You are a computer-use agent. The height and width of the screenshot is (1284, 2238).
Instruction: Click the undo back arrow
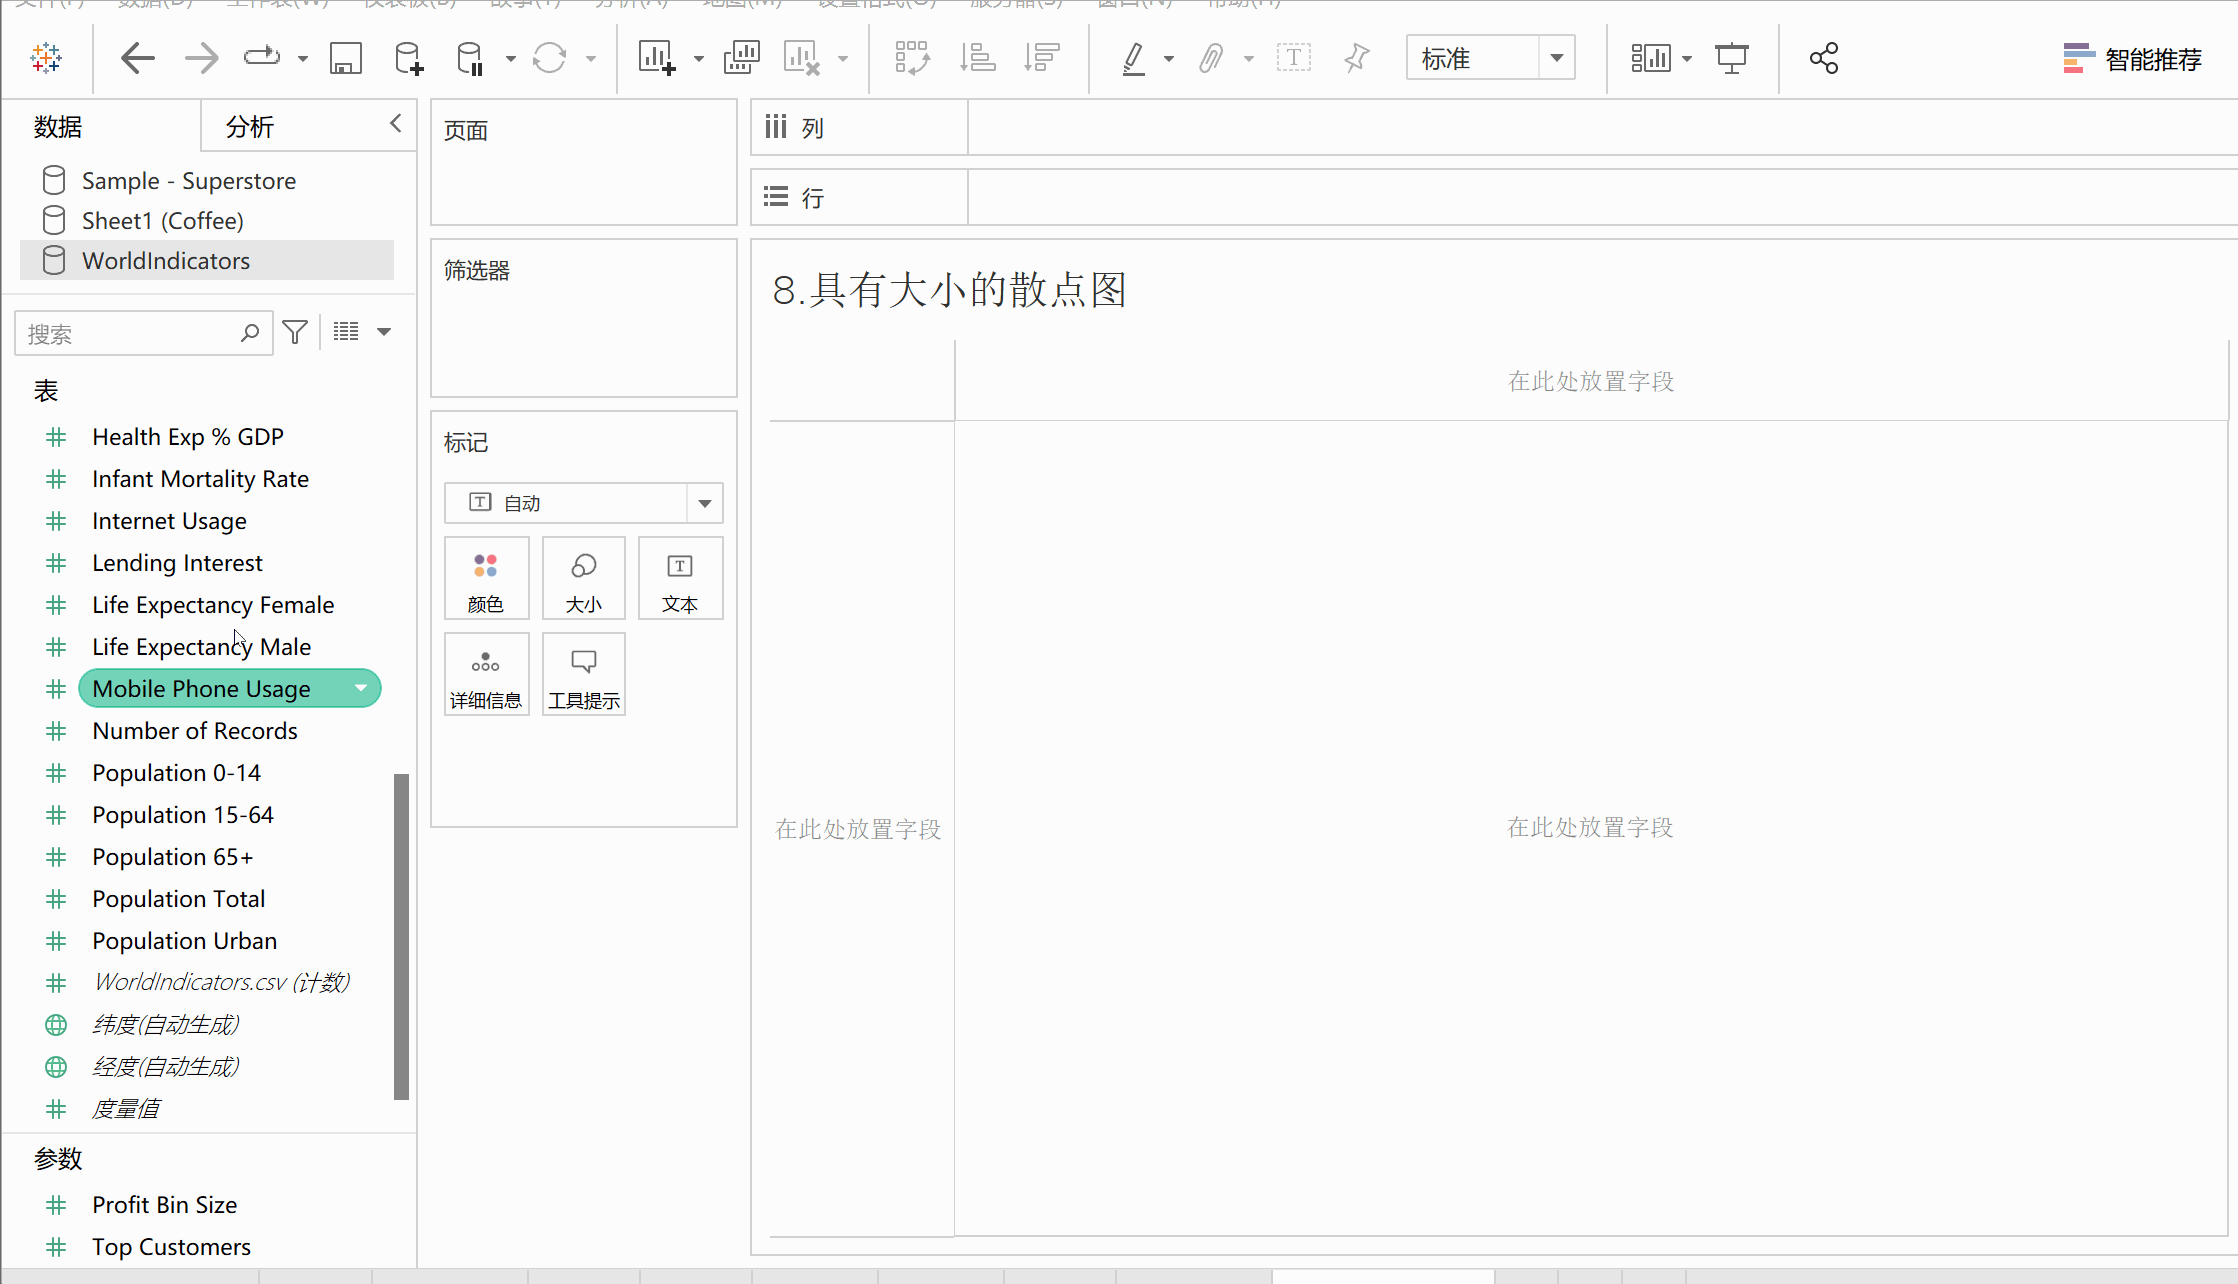pyautogui.click(x=137, y=58)
